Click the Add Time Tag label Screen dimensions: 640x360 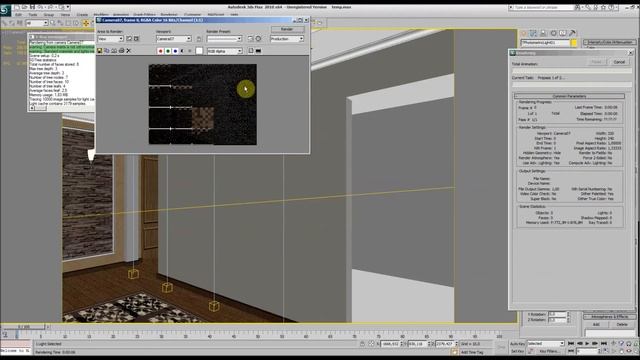472,352
